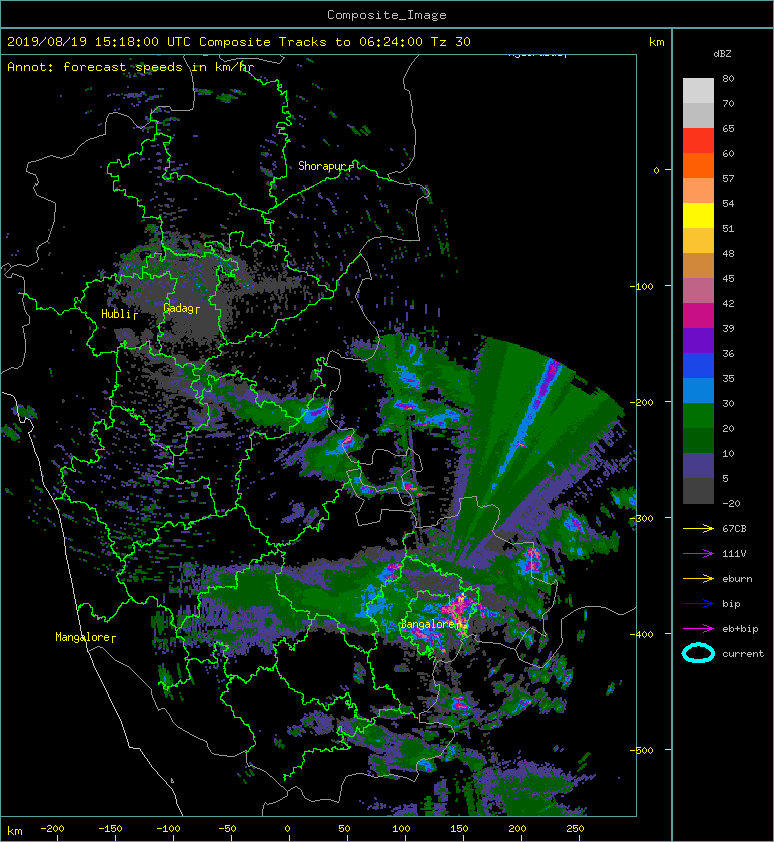
Task: Click the 45 dBZ scale value
Action: [x=728, y=278]
